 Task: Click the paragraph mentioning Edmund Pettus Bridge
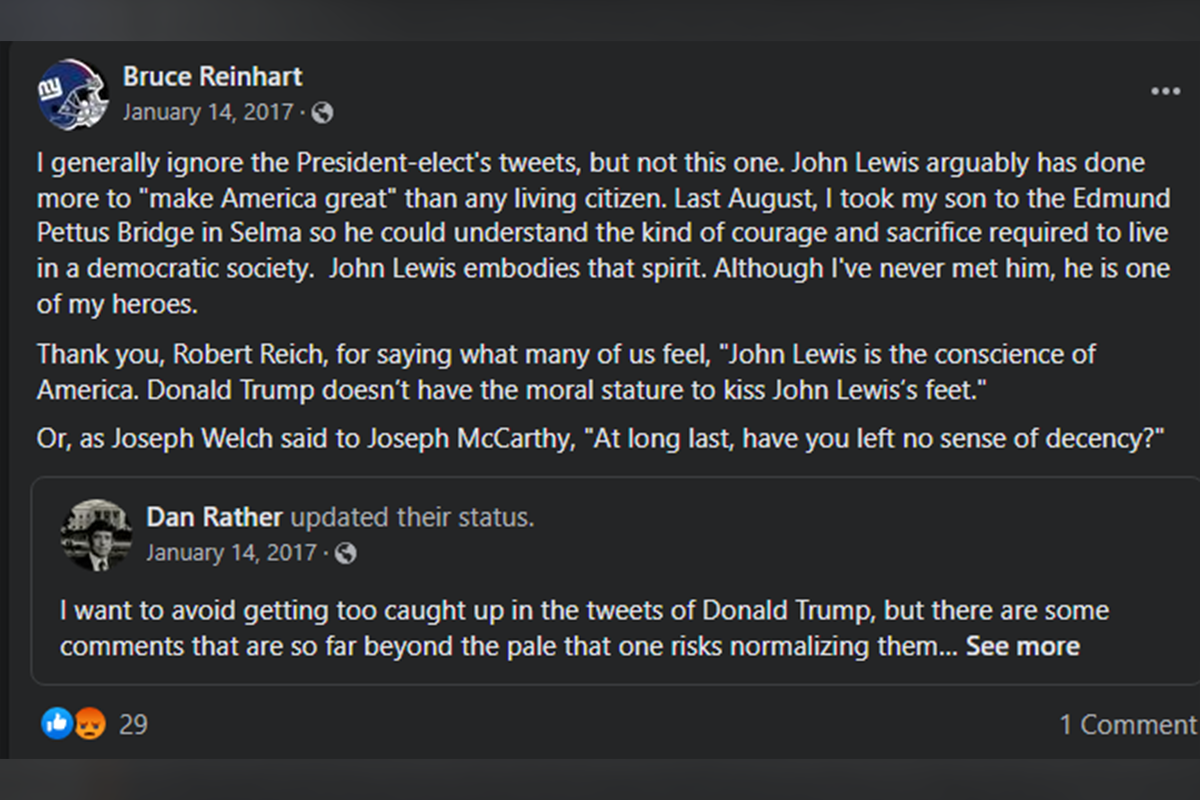pos(603,234)
